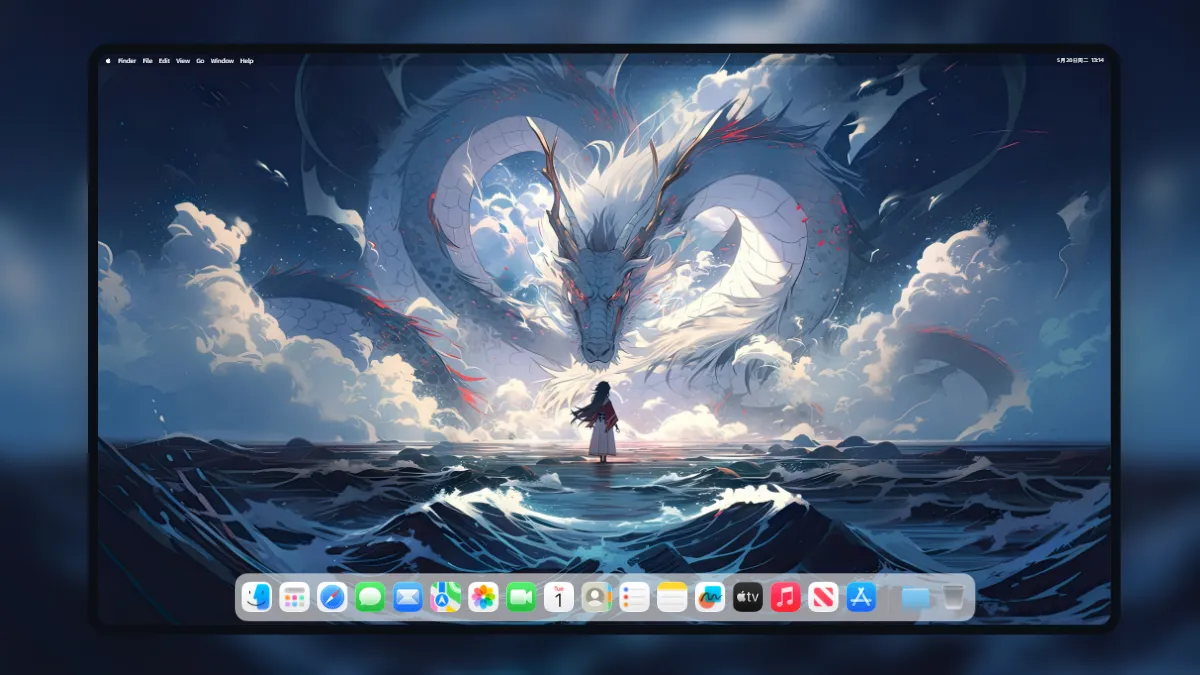Image resolution: width=1200 pixels, height=675 pixels.
Task: Start the FaceTime app
Action: click(x=521, y=598)
